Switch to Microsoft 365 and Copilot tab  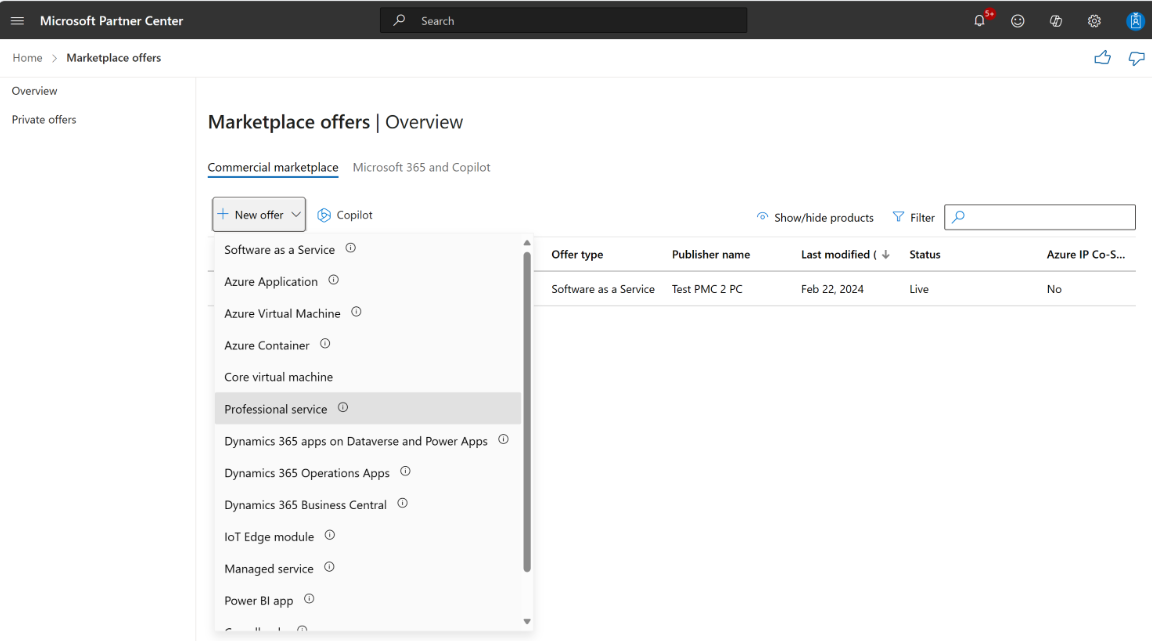421,167
